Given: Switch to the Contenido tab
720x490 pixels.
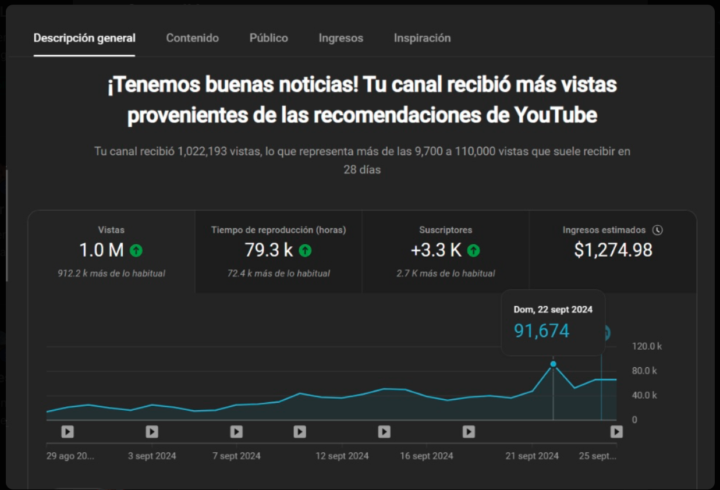Looking at the screenshot, I should (192, 38).
